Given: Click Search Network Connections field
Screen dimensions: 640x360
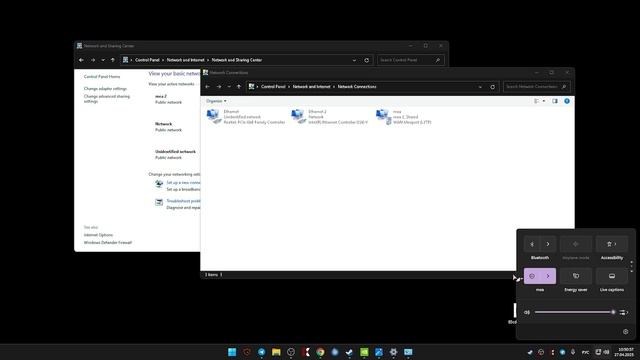Looking at the screenshot, I should (x=536, y=87).
